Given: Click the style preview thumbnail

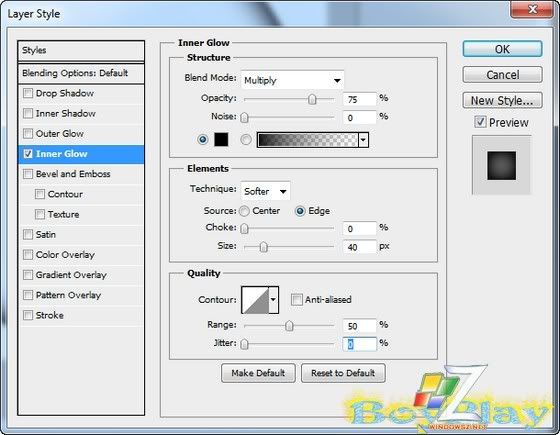Looking at the screenshot, I should [501, 165].
